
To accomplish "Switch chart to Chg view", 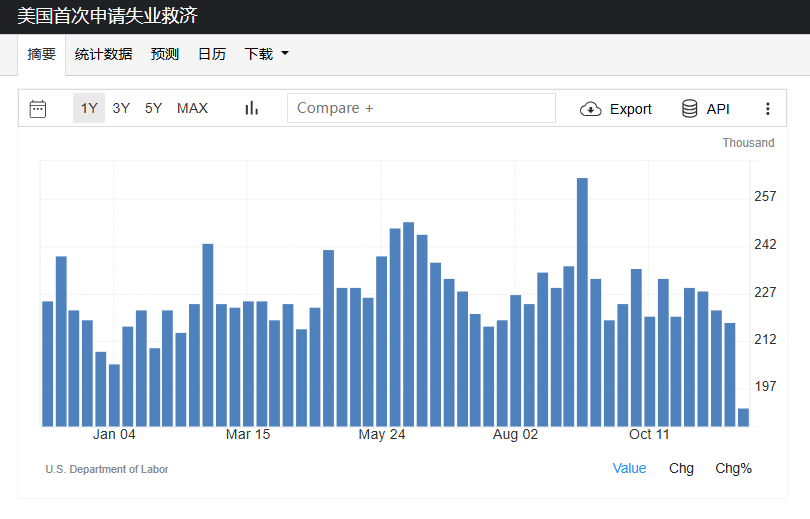I will point(681,468).
